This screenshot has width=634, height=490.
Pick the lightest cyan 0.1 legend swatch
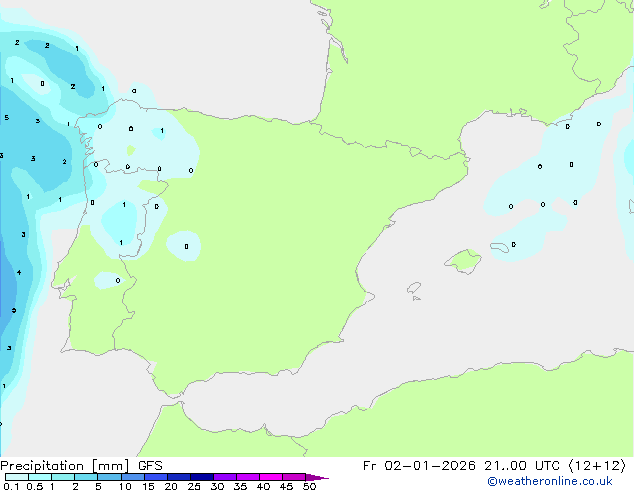(17, 477)
